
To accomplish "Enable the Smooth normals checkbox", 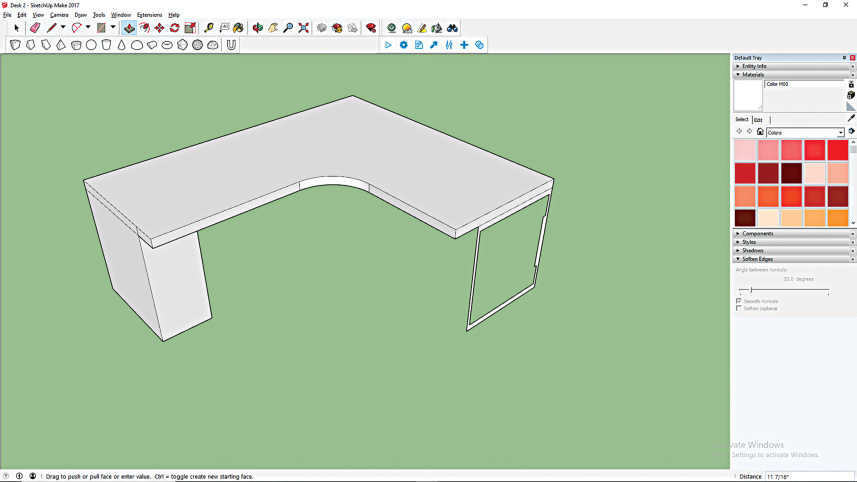I will [739, 301].
